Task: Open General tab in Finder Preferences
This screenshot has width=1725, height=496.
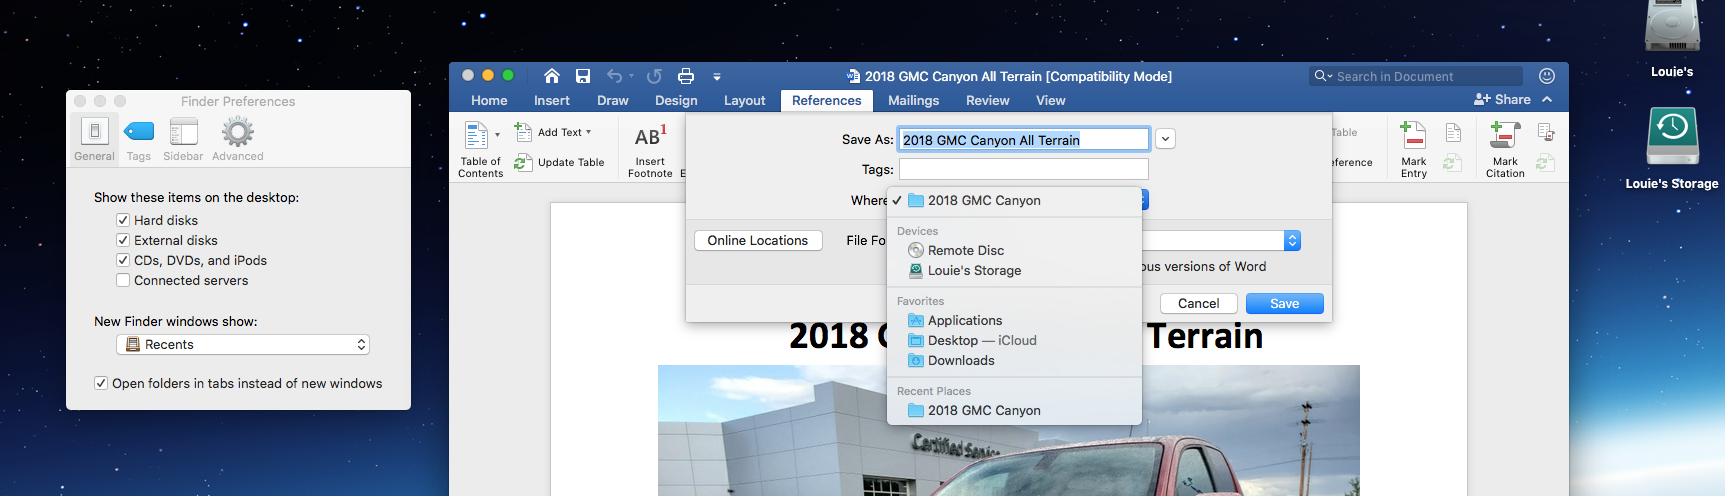Action: [94, 139]
